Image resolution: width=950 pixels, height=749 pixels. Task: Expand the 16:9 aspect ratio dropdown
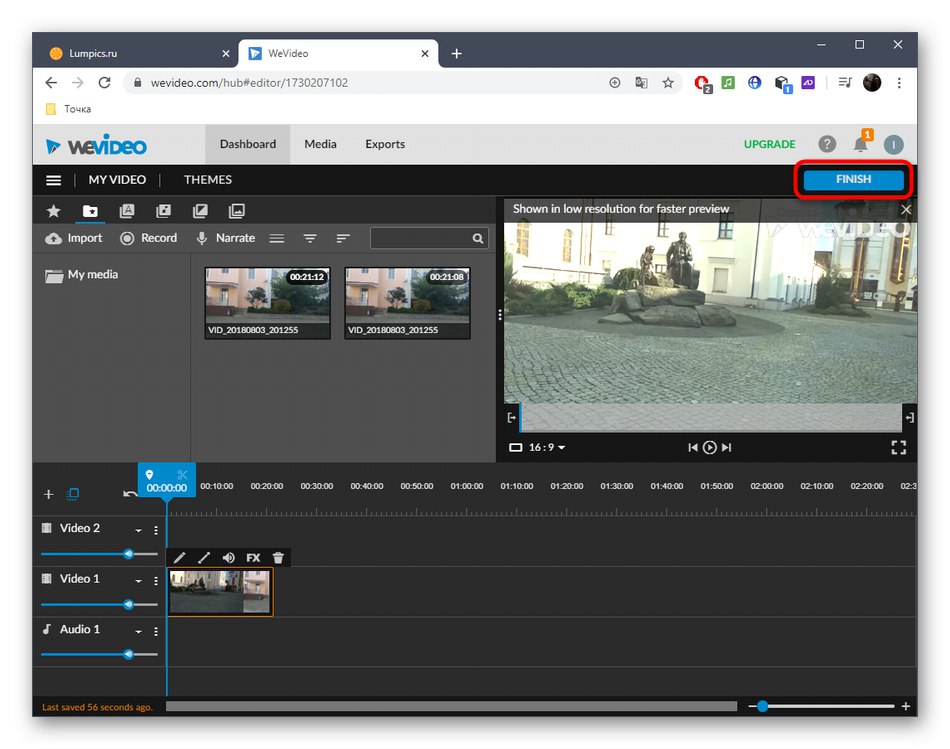coord(540,447)
